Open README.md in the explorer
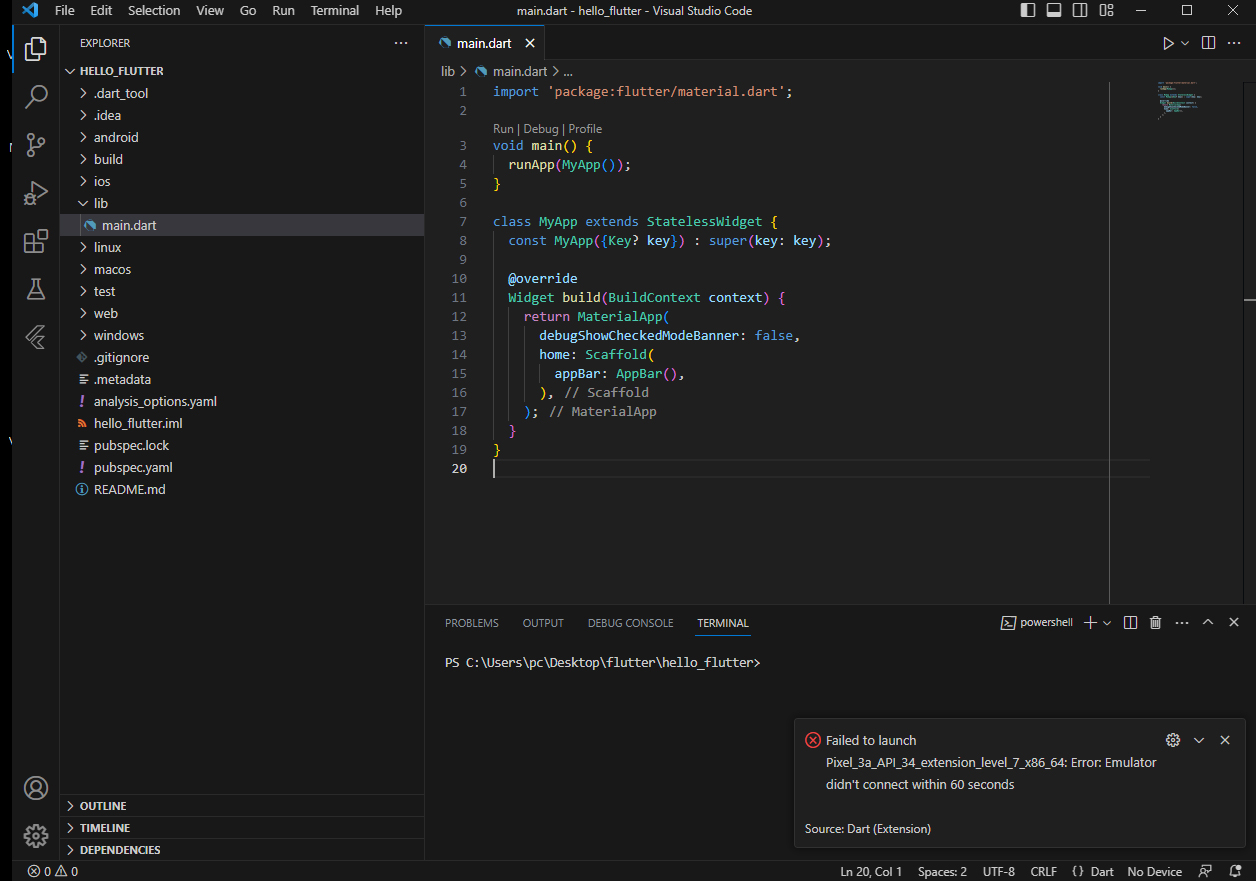 pos(242,489)
